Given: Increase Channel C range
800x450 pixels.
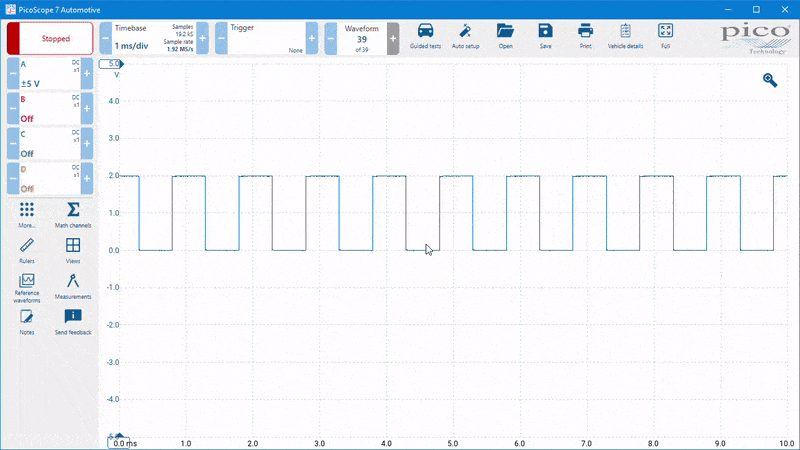Looking at the screenshot, I should click(87, 143).
